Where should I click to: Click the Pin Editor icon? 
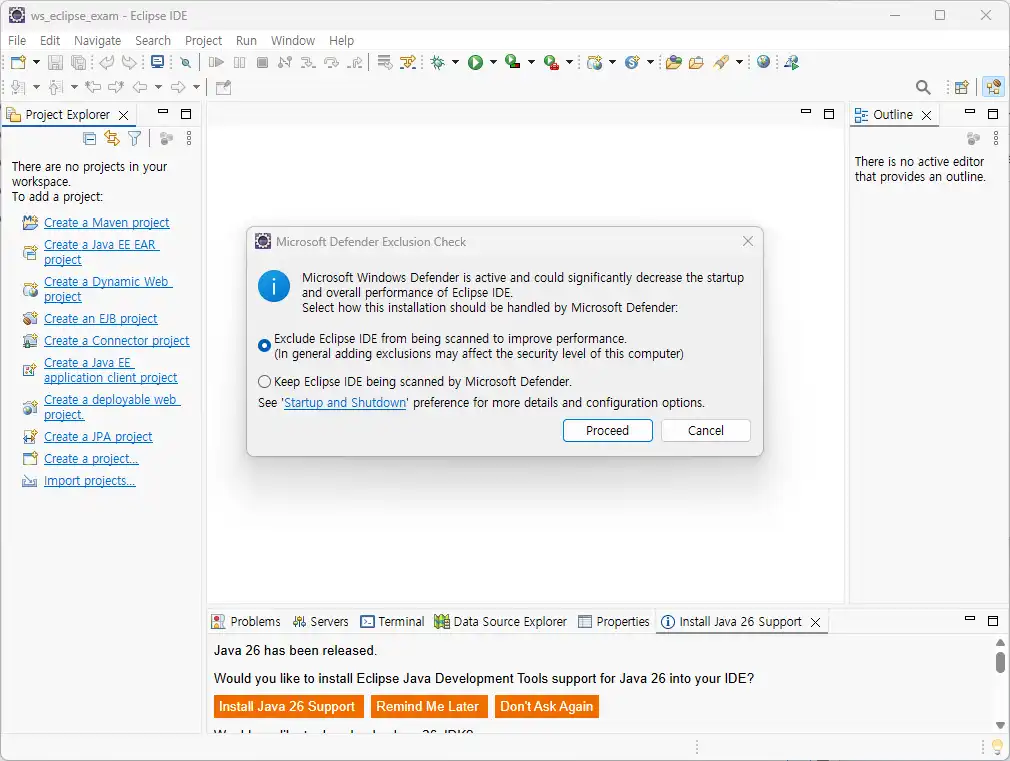coord(224,87)
